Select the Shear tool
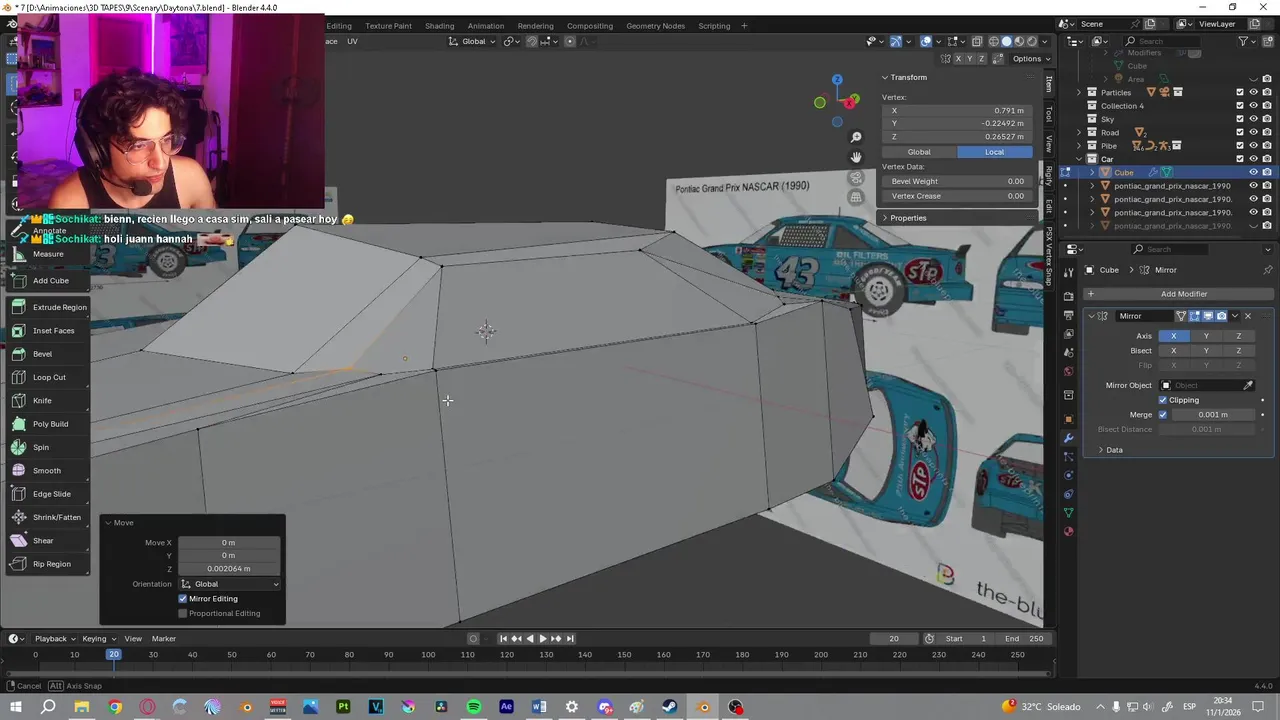The height and width of the screenshot is (720, 1280). (48, 541)
